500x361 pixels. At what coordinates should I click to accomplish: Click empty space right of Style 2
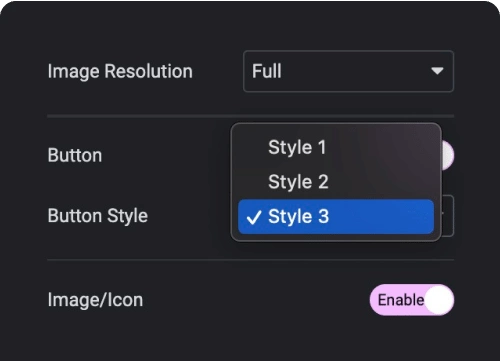pos(382,182)
